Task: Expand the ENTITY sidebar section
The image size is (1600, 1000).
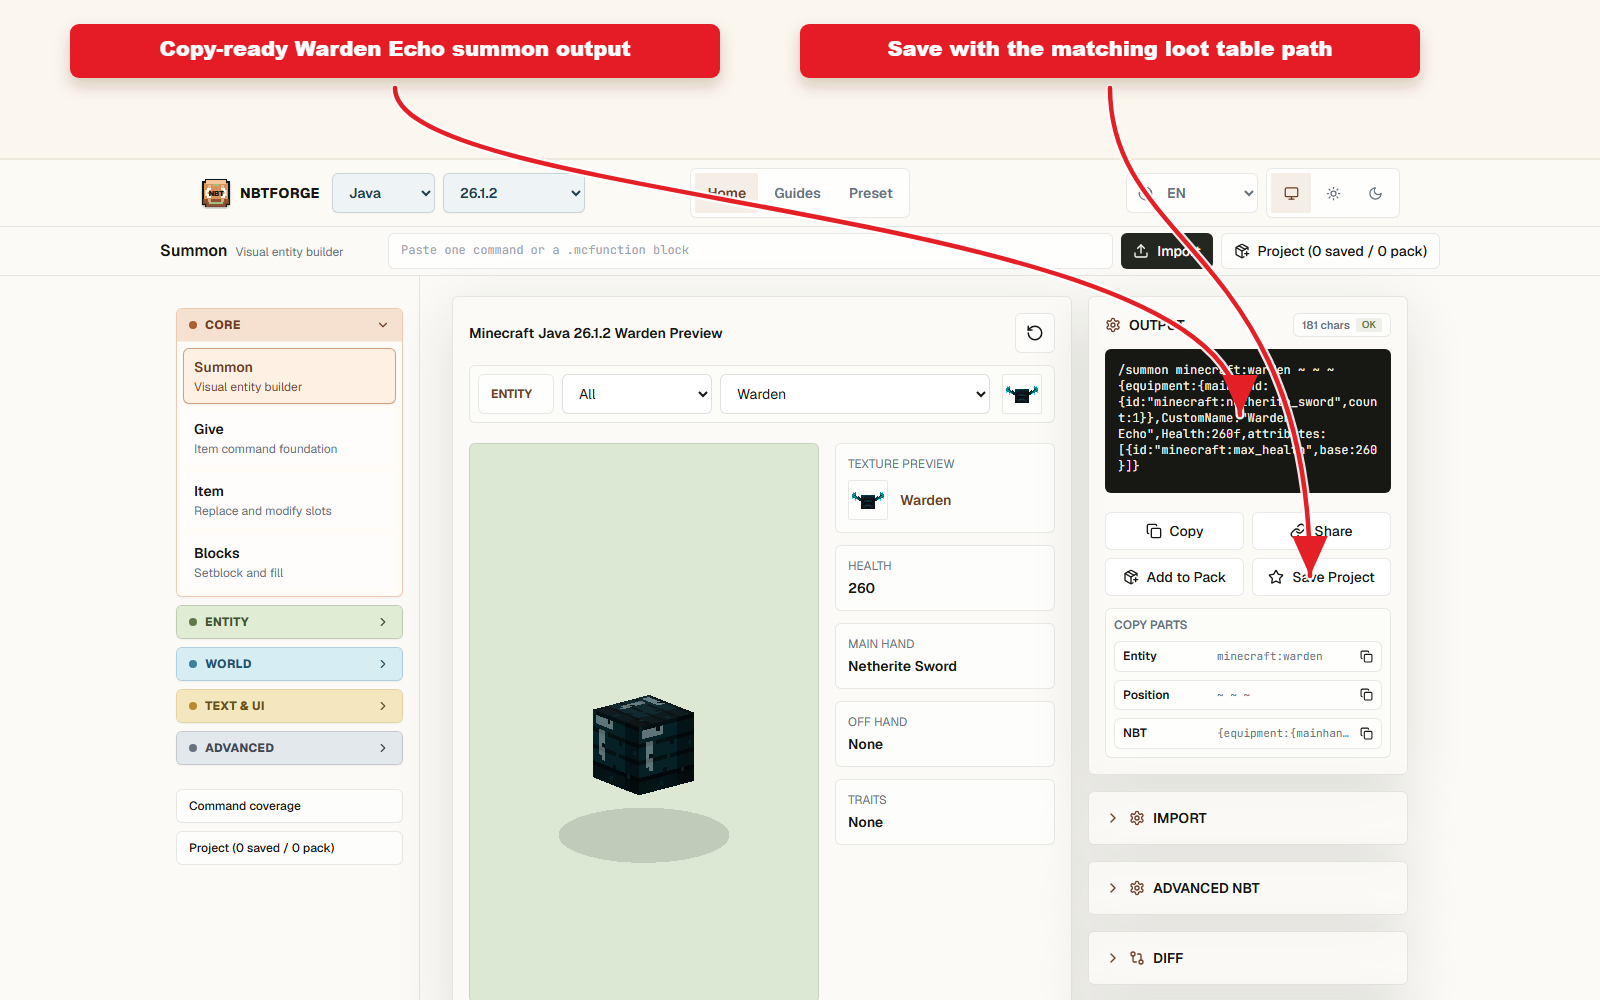Action: (x=289, y=622)
